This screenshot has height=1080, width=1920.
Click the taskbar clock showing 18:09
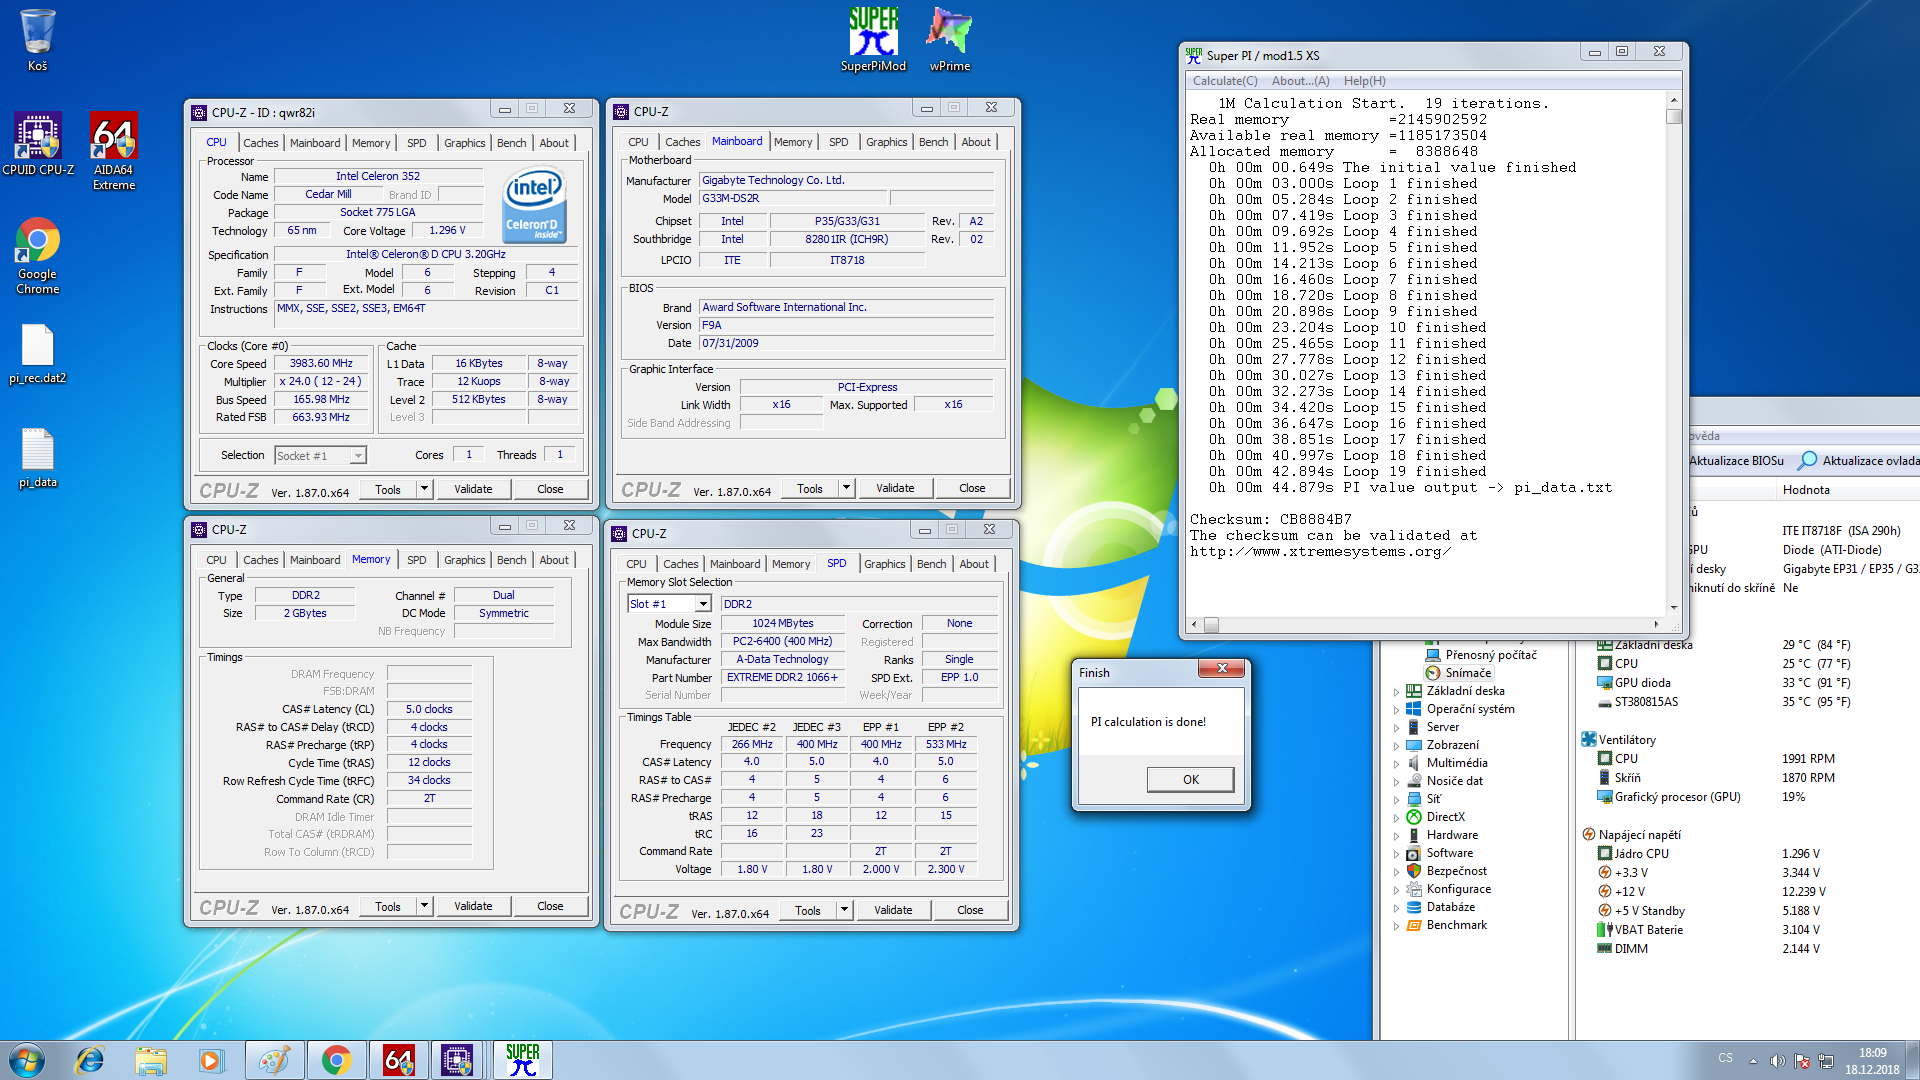coord(1872,1061)
